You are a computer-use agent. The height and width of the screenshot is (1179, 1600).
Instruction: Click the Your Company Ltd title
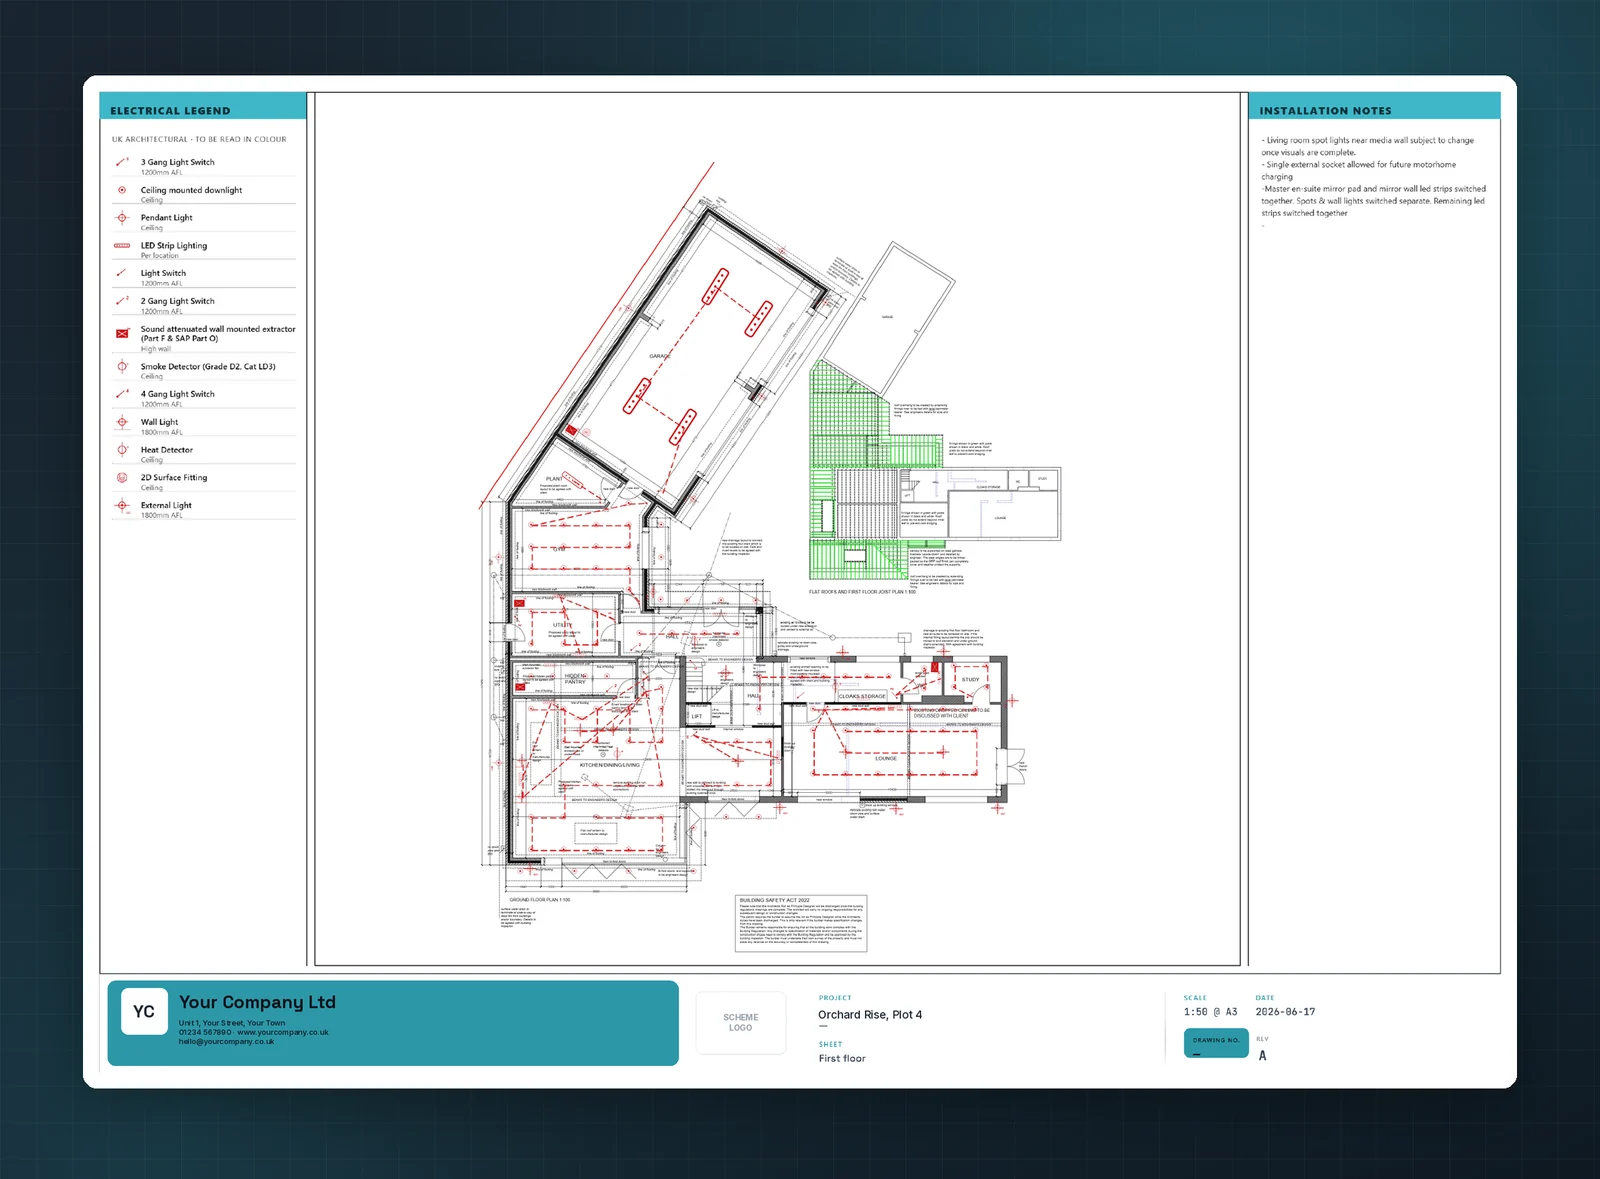(x=257, y=1002)
